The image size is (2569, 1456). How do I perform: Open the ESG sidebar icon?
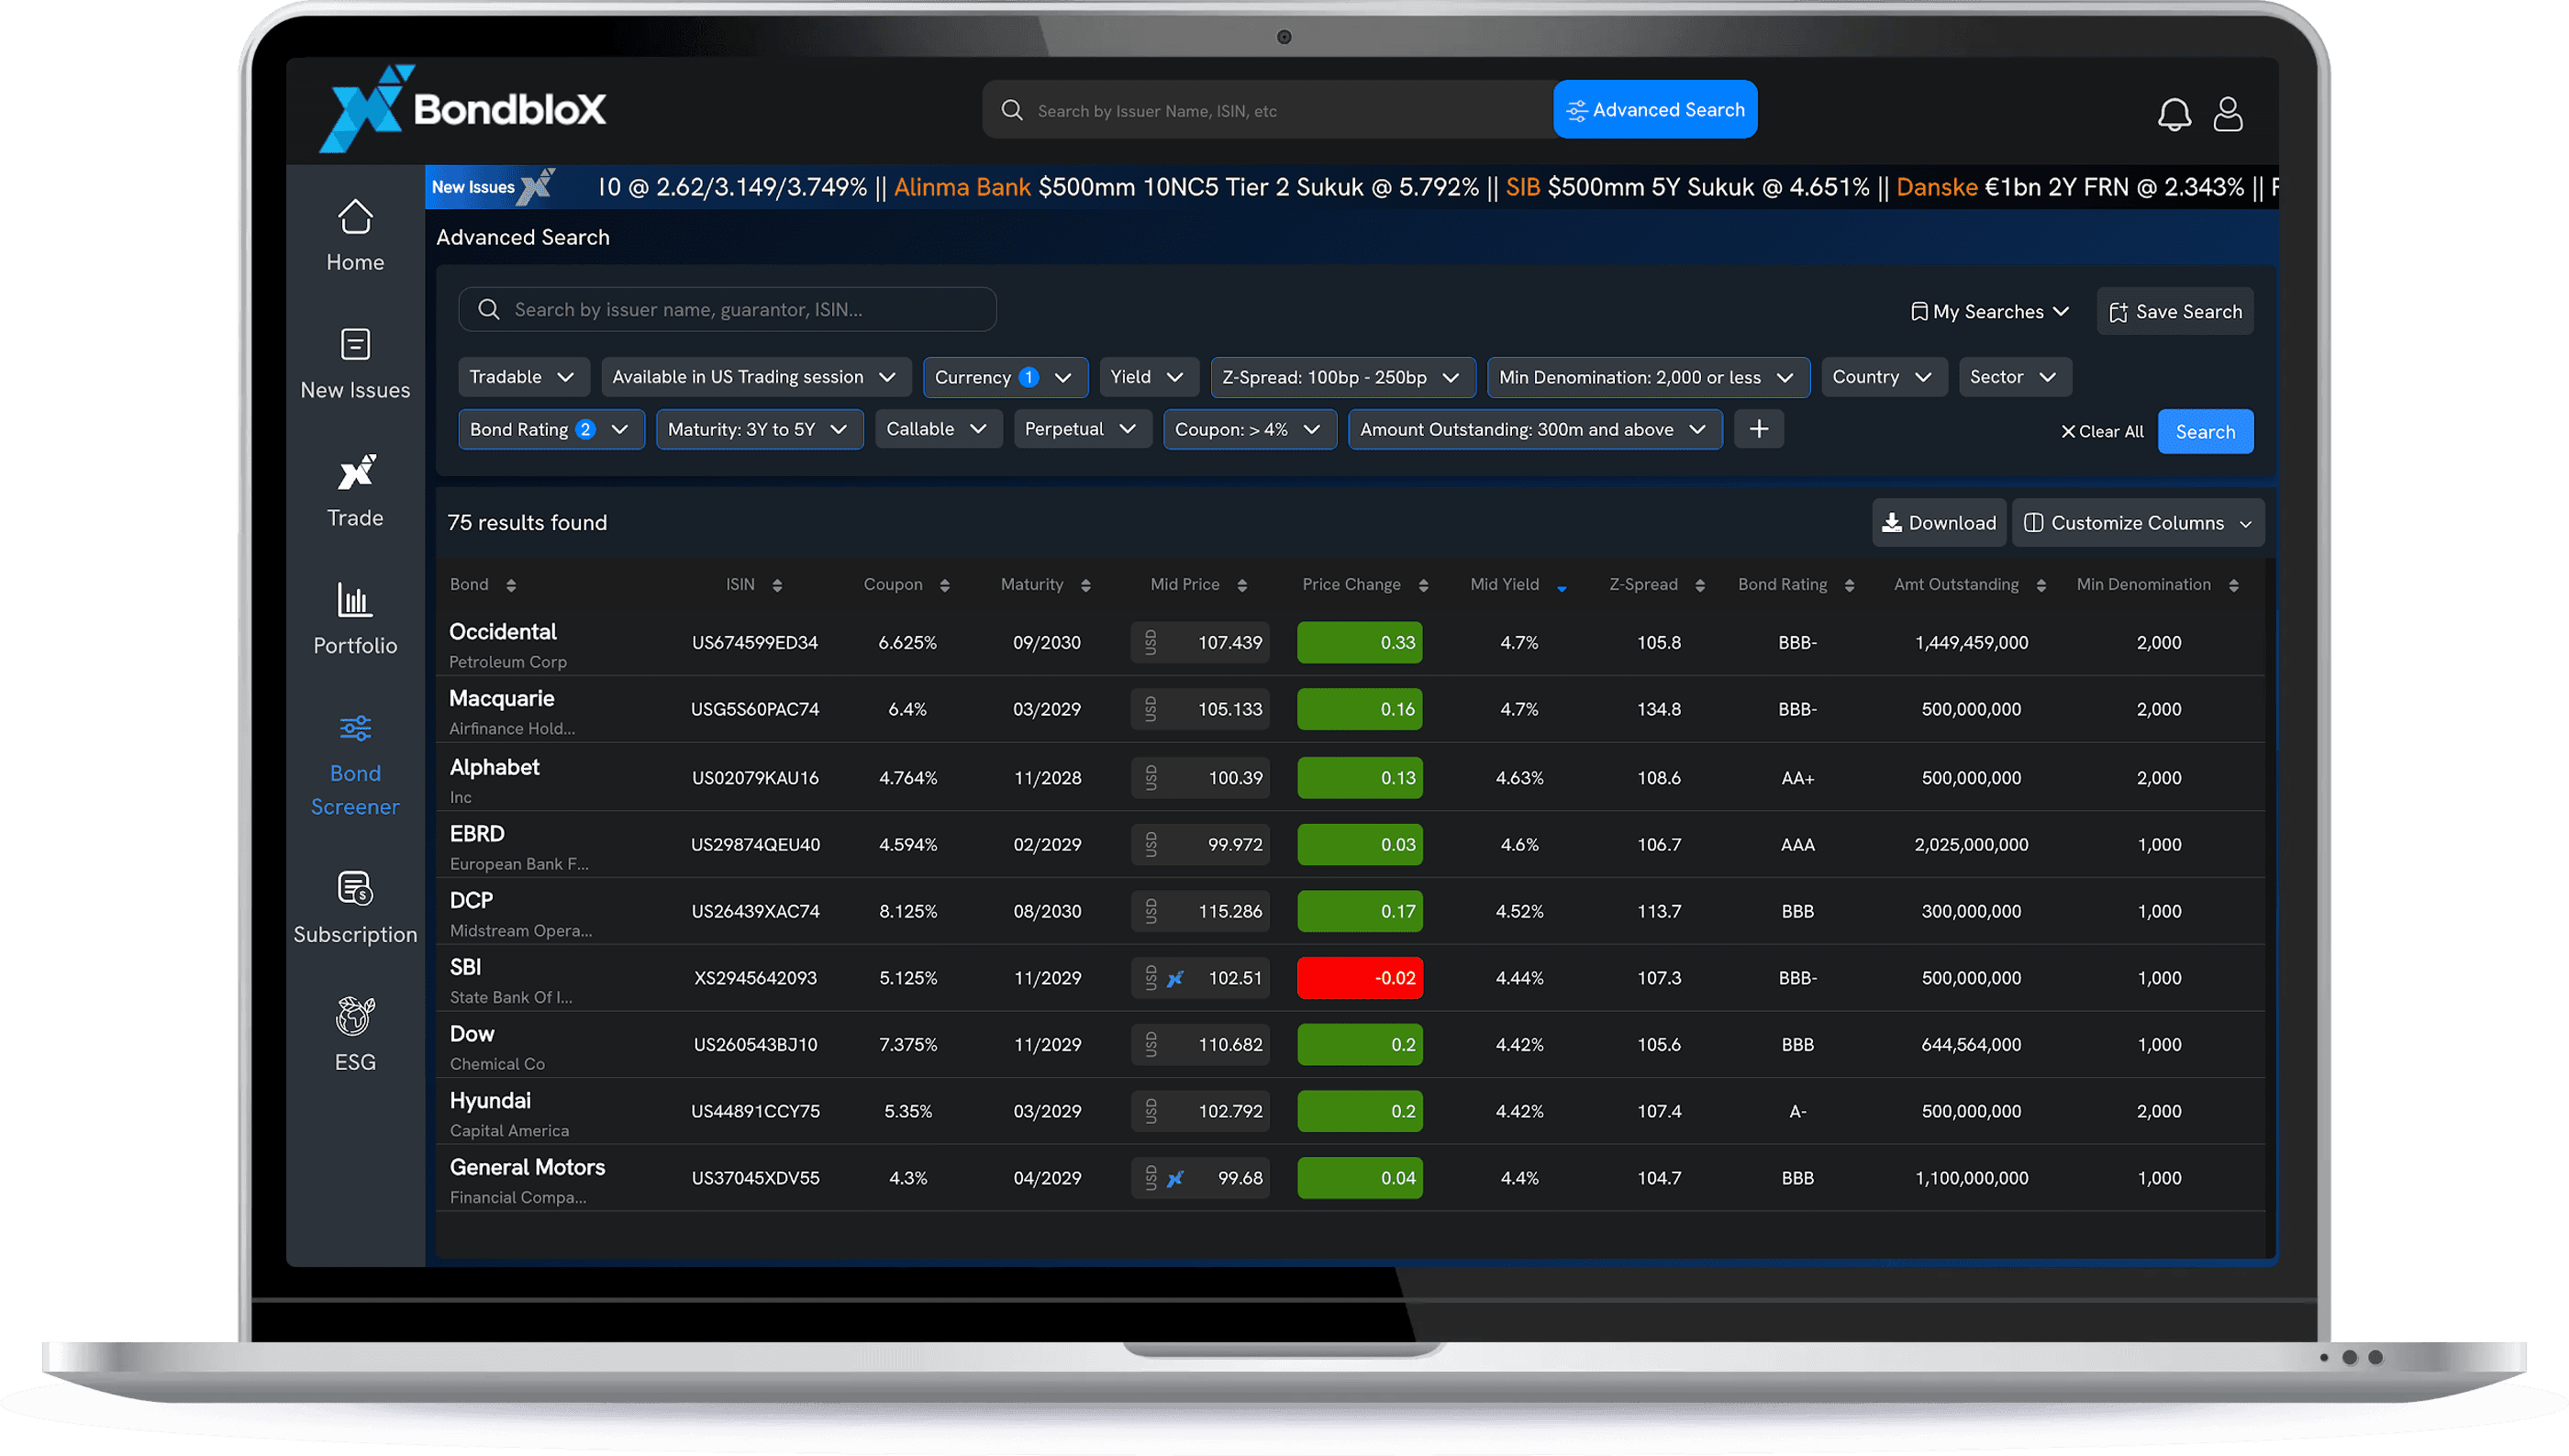coord(355,1016)
